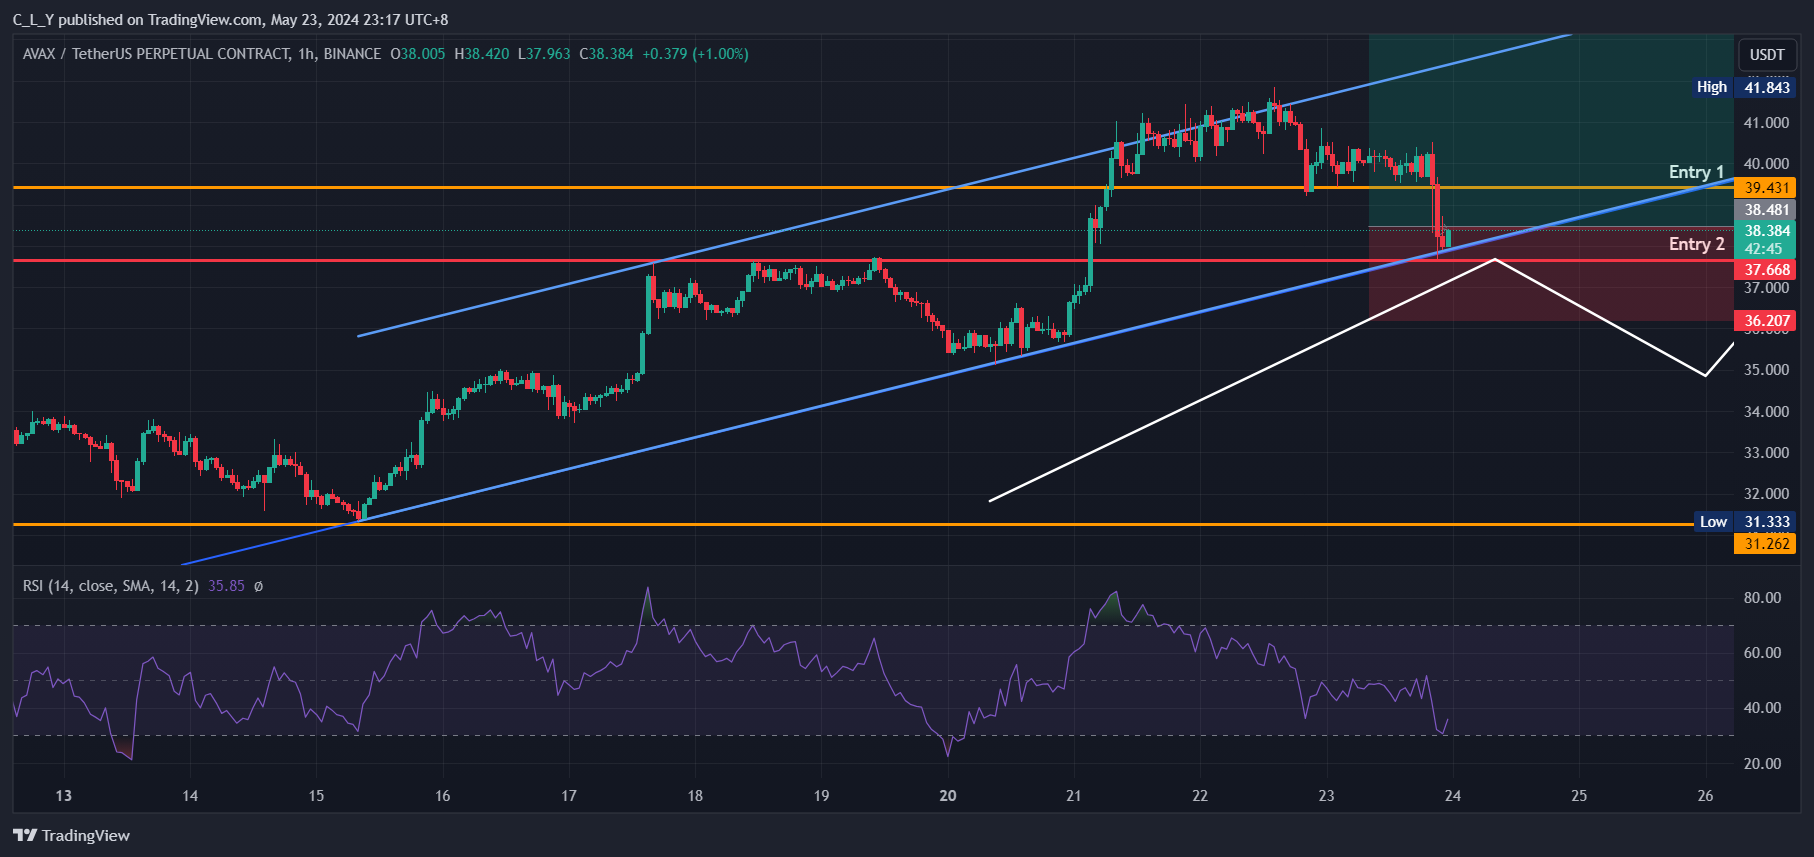
Task: Click the gray 38.481 price label
Action: [1767, 210]
